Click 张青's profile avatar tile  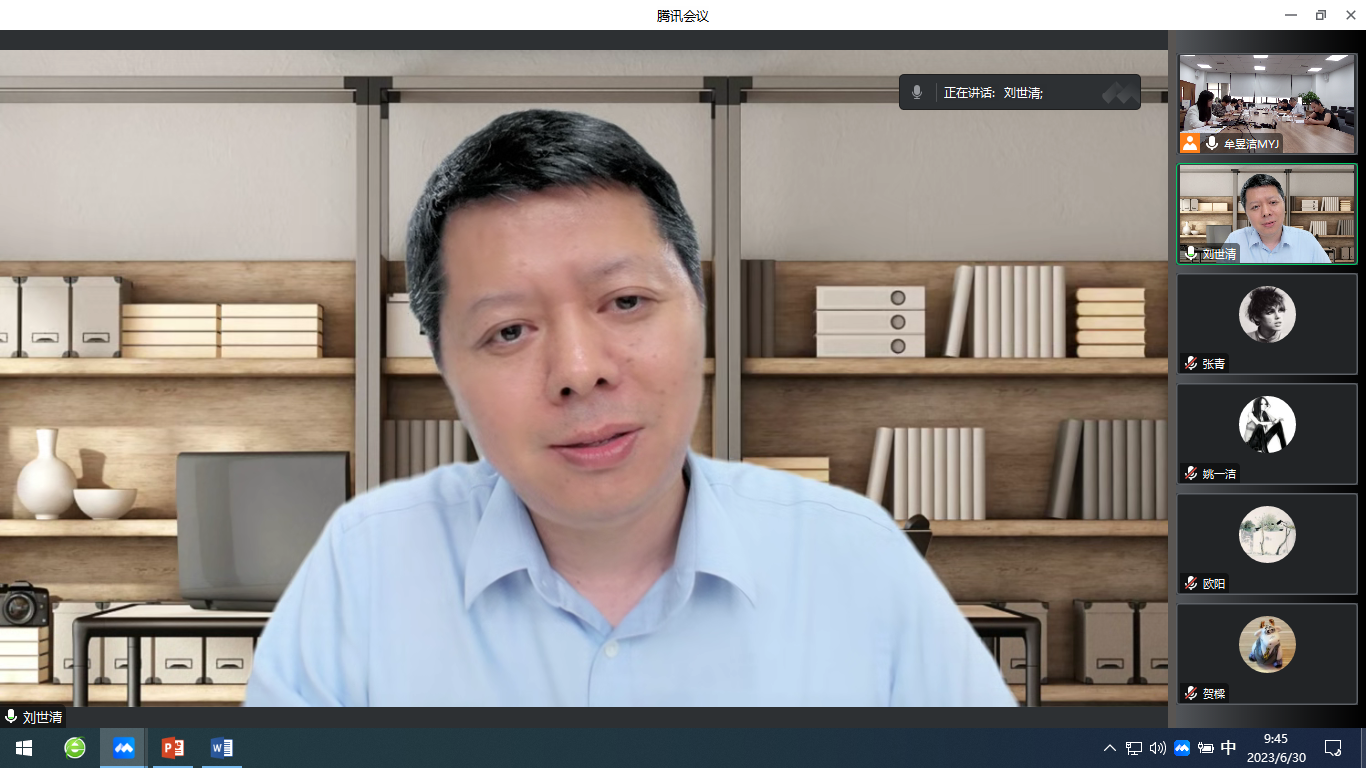[x=1267, y=315]
